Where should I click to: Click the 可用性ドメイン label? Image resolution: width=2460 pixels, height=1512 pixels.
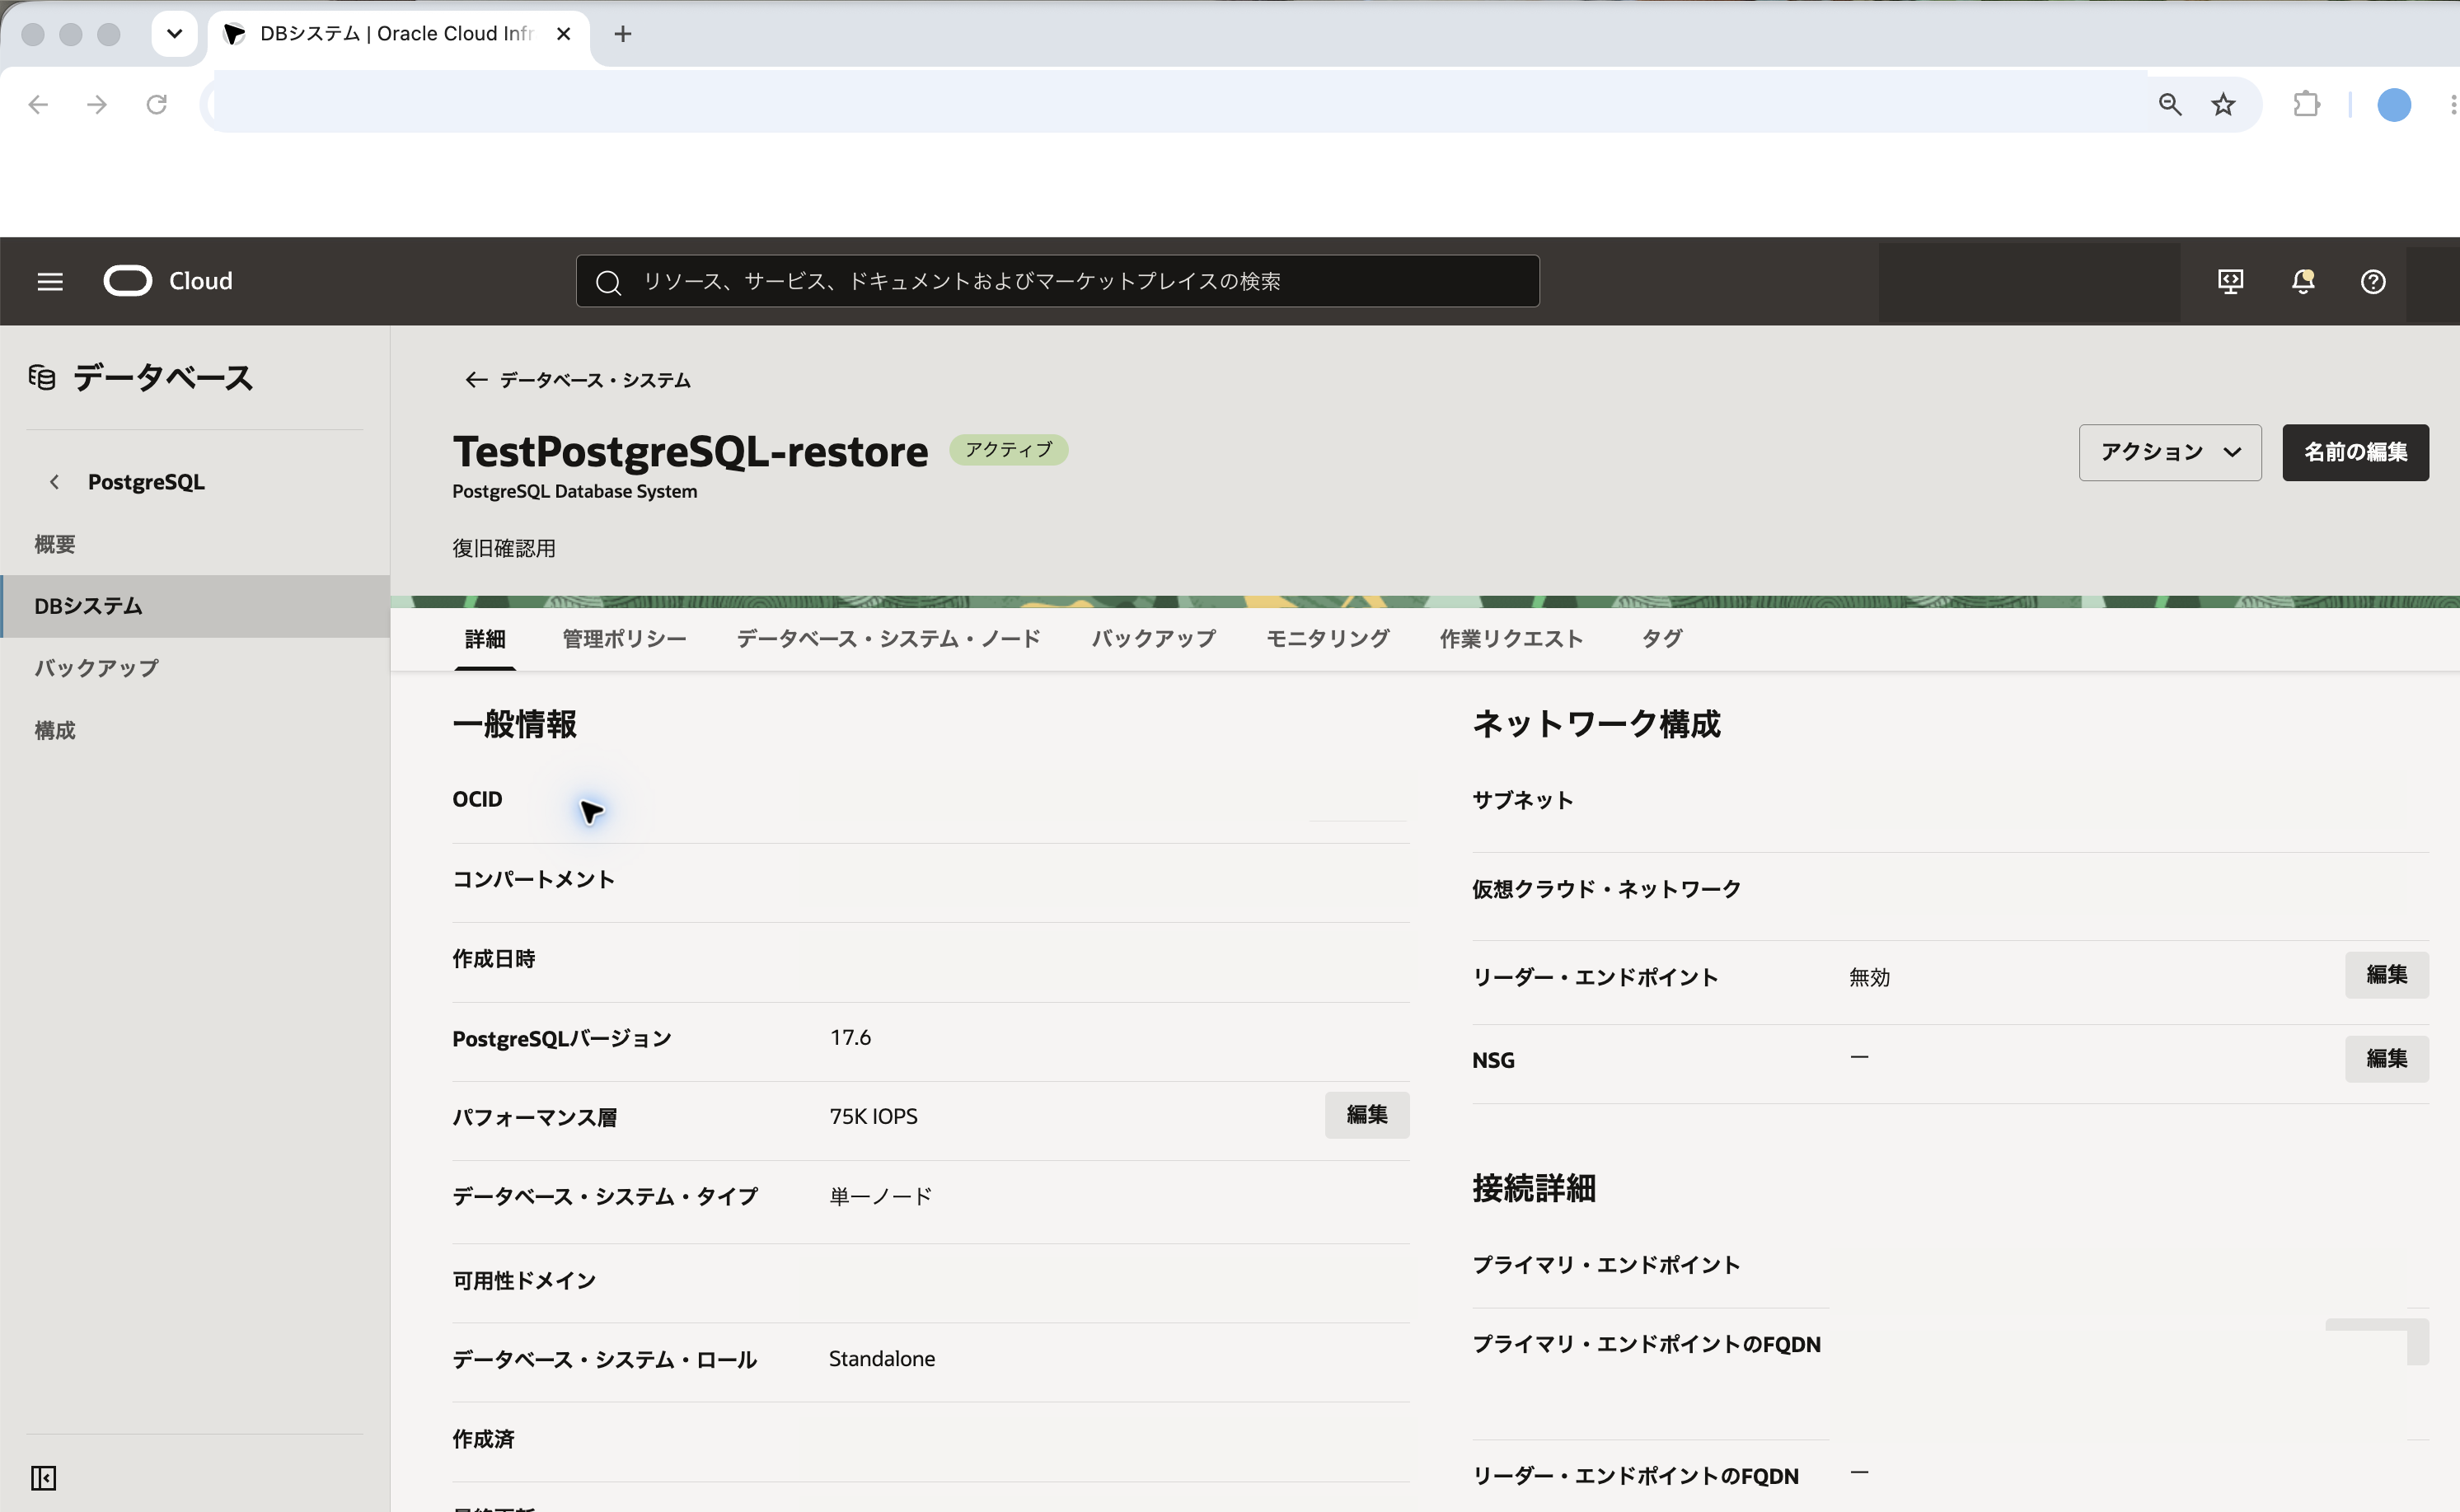(524, 1280)
